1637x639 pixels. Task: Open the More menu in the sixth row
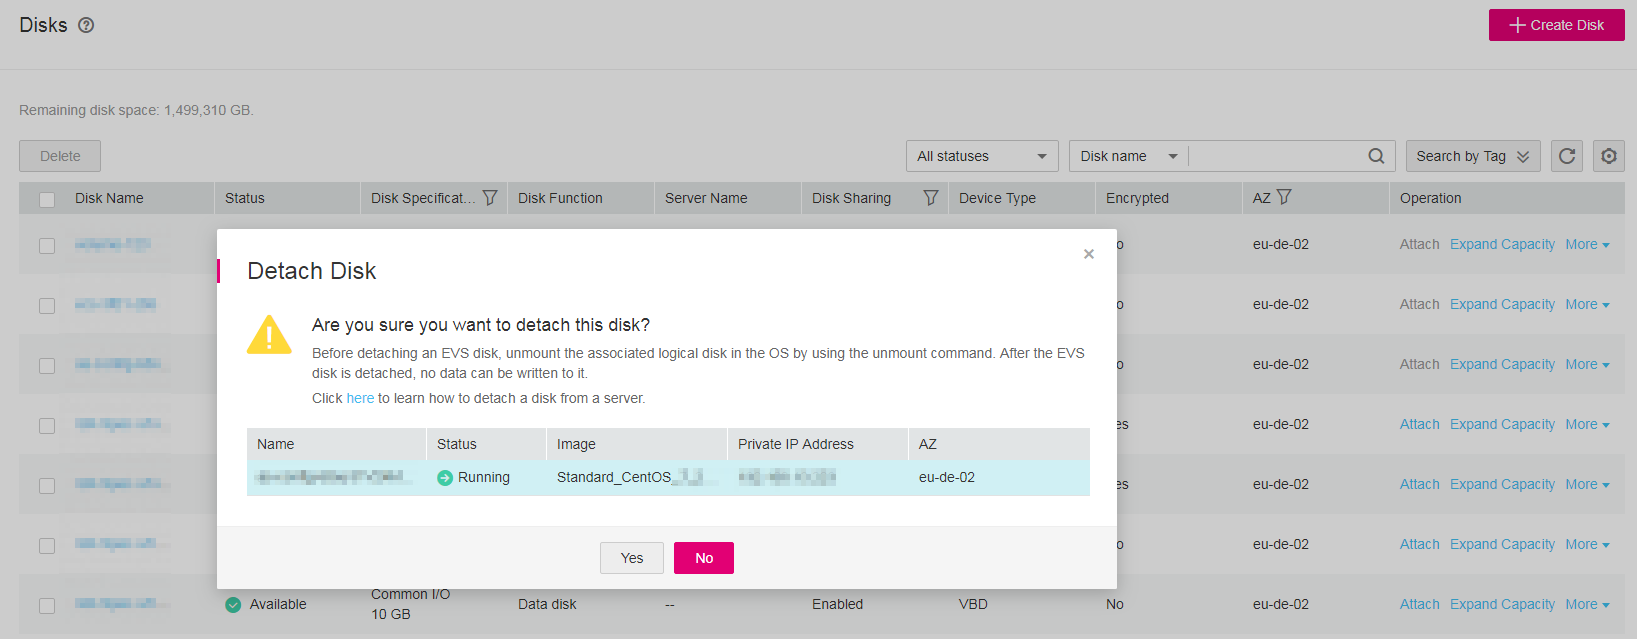click(x=1587, y=544)
